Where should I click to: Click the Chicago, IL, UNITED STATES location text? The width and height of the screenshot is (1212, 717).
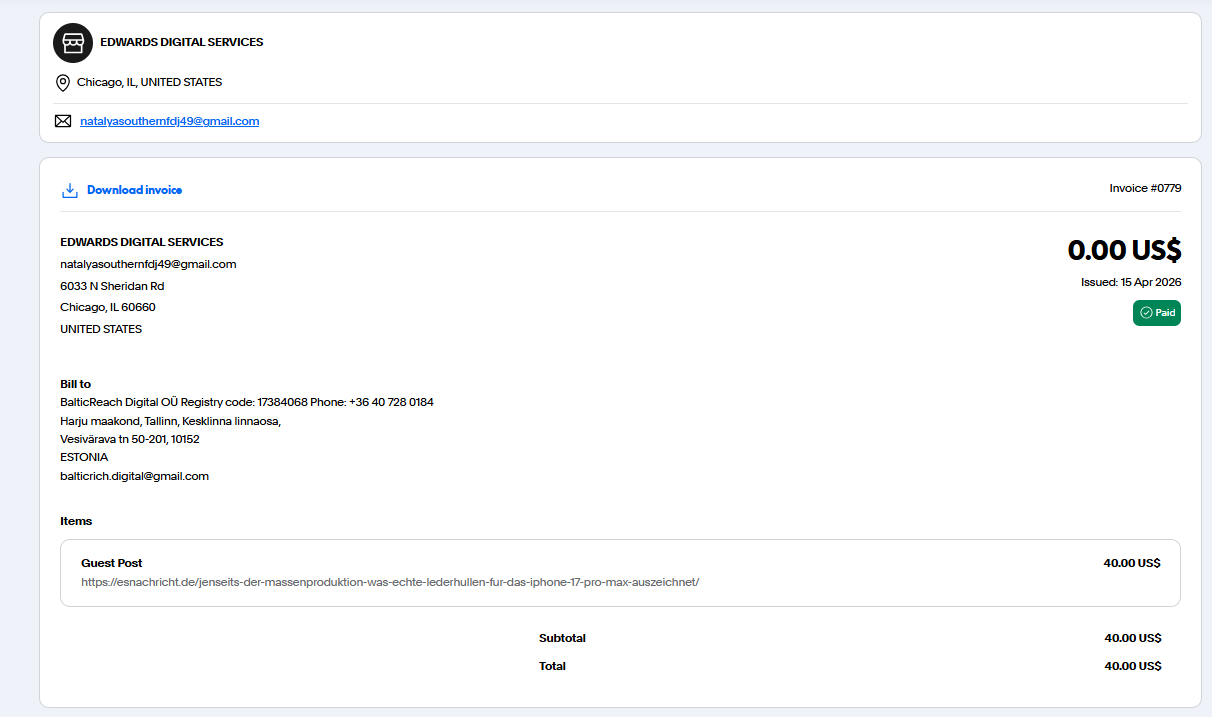tap(149, 82)
